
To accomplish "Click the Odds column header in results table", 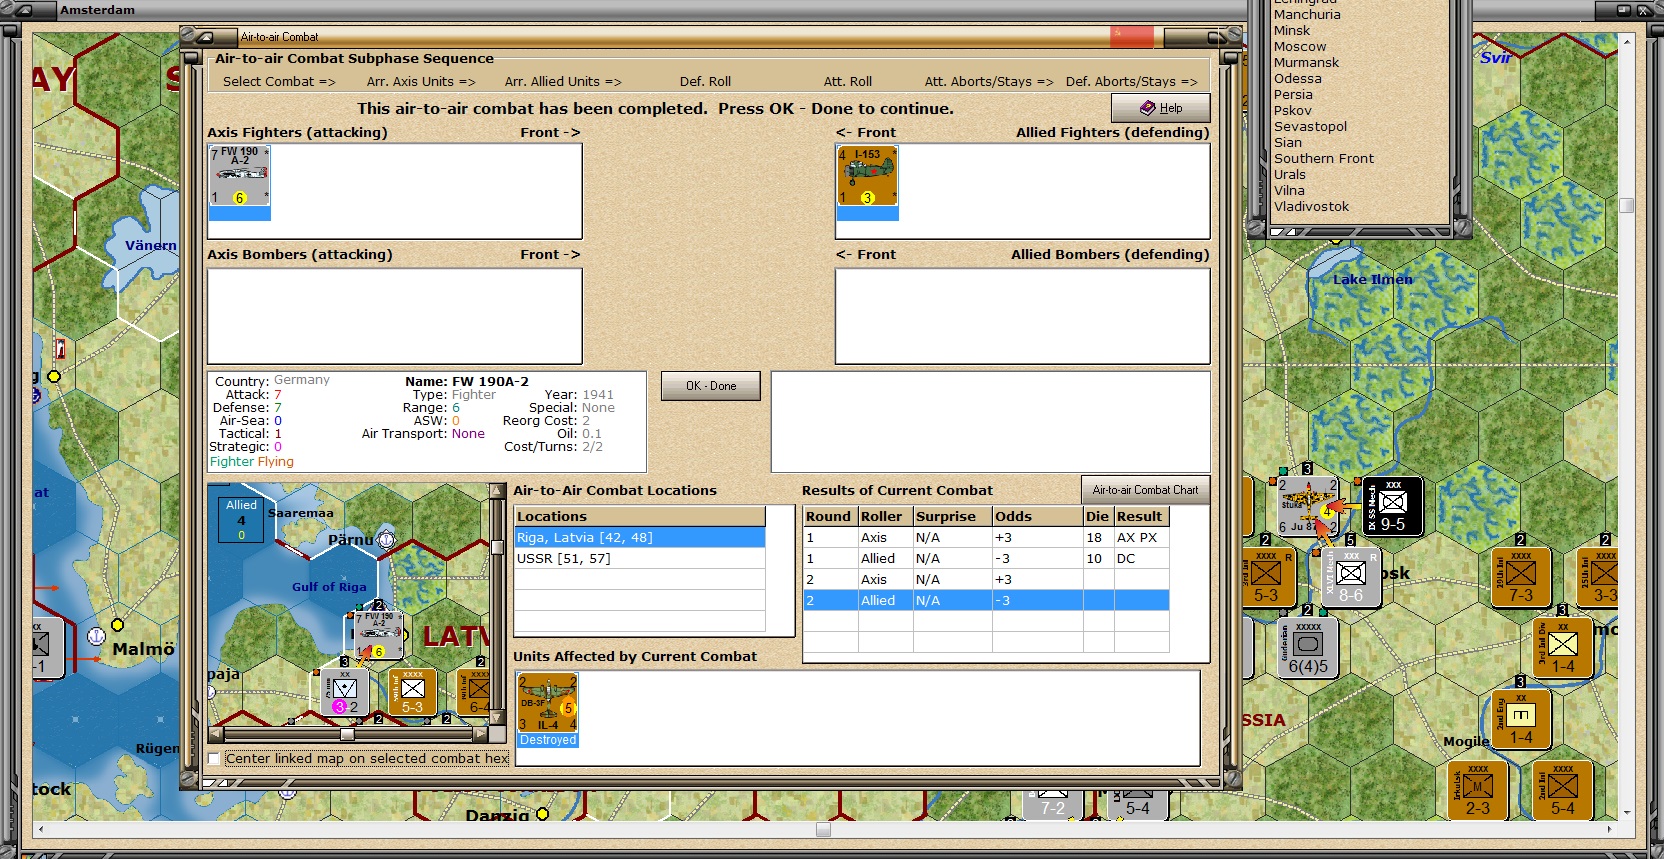I will pos(1038,517).
